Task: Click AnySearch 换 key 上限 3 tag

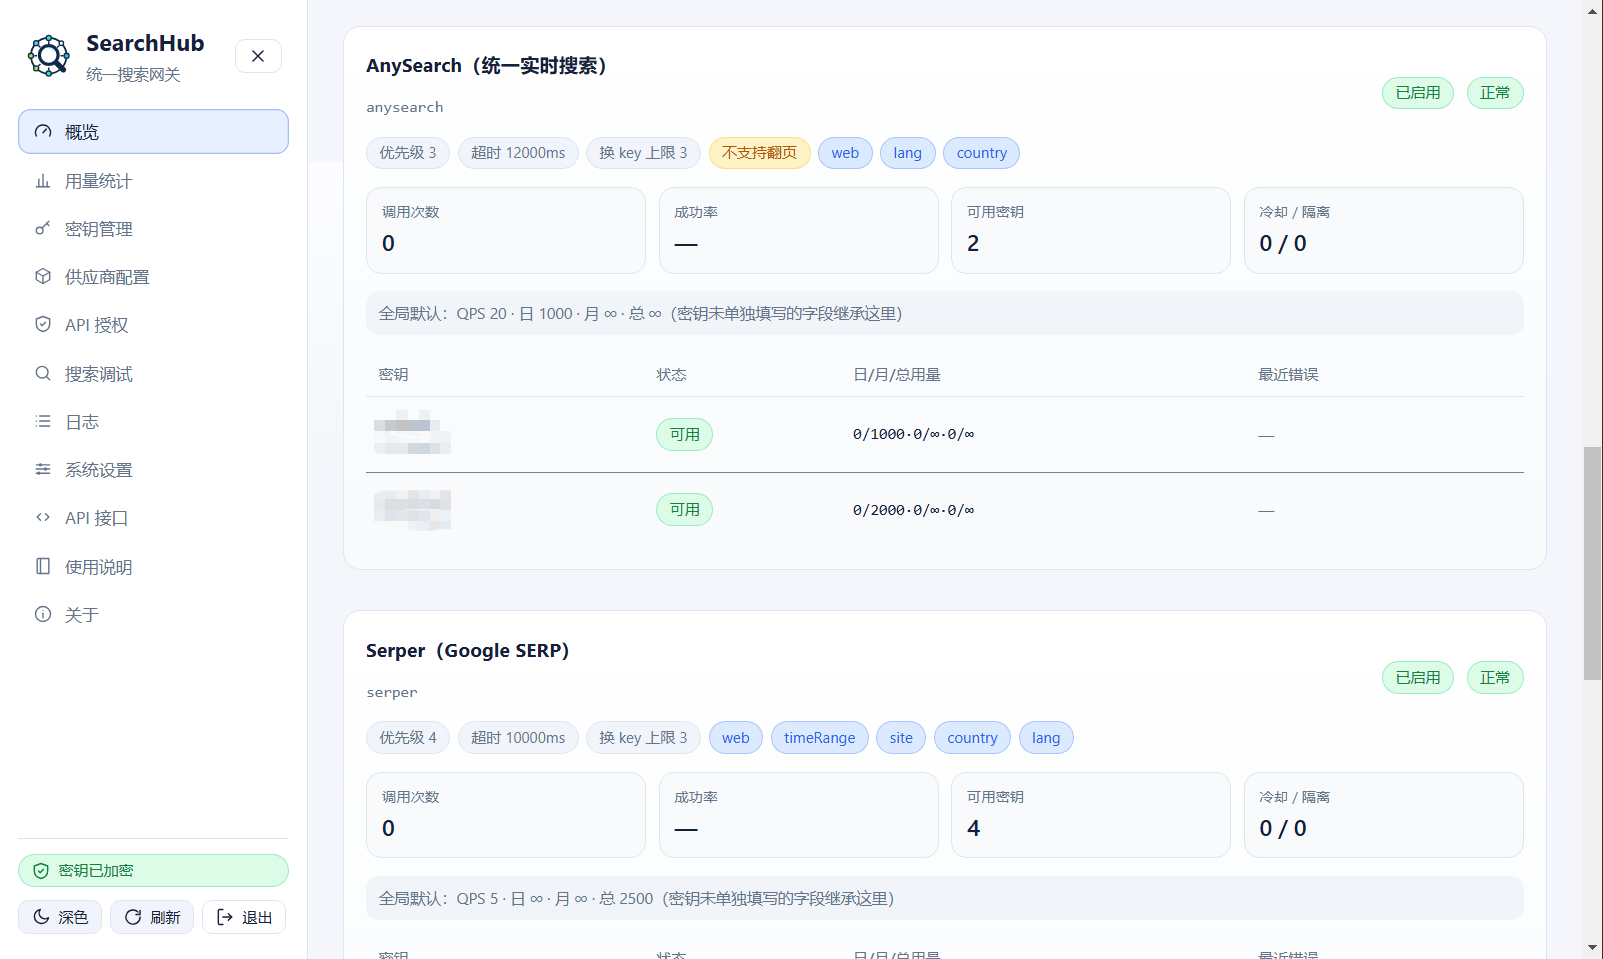Action: click(x=643, y=153)
